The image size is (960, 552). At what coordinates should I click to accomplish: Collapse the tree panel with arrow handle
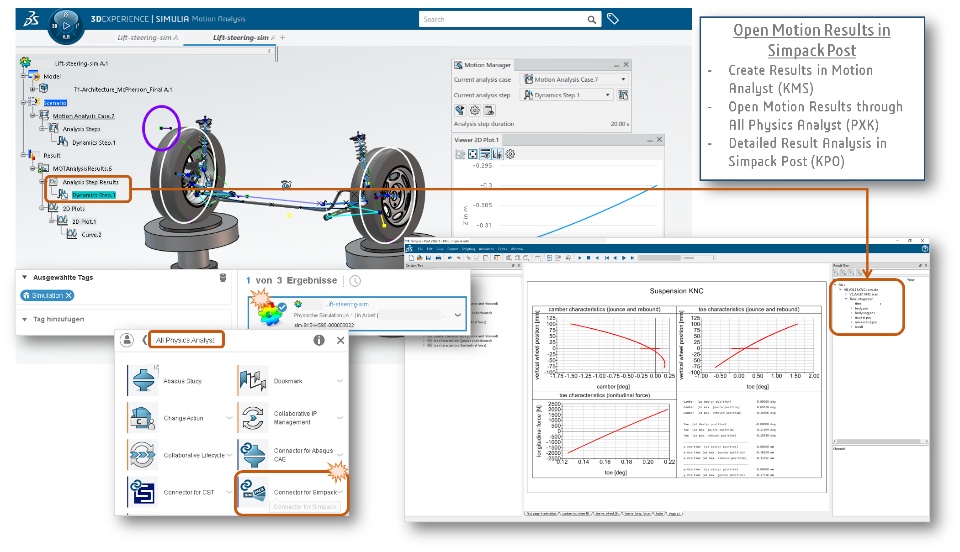click(x=269, y=51)
